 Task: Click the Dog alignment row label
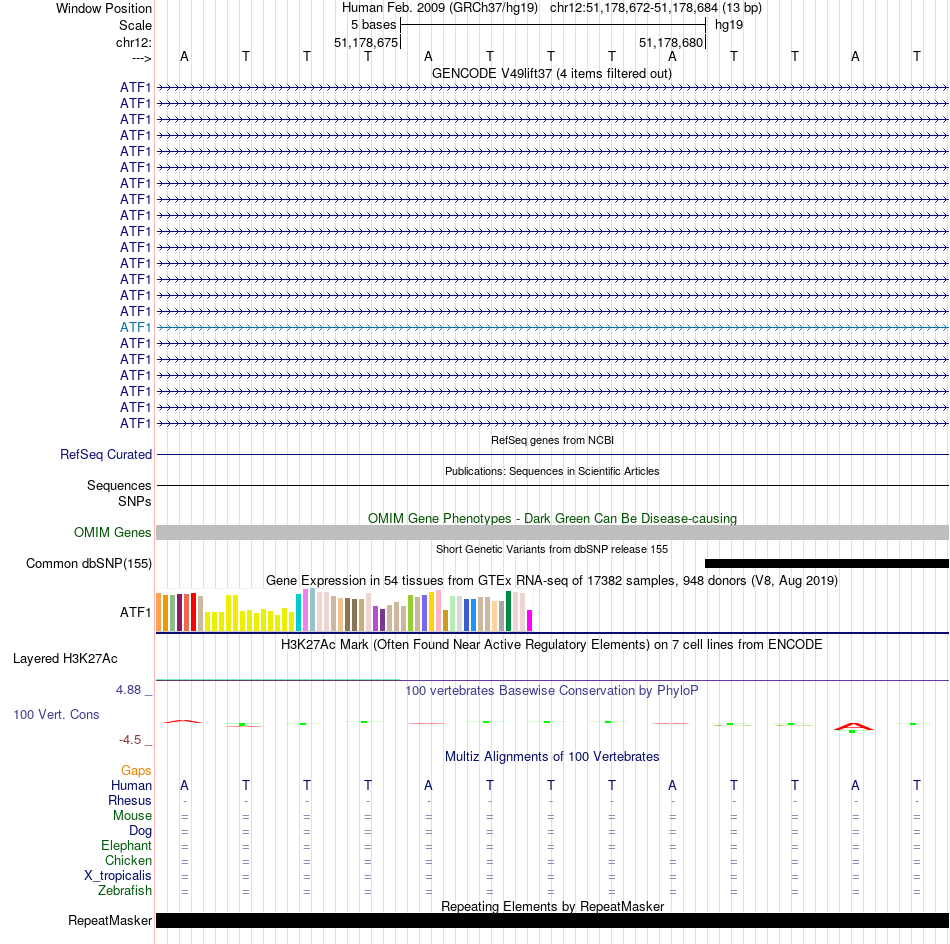click(140, 831)
